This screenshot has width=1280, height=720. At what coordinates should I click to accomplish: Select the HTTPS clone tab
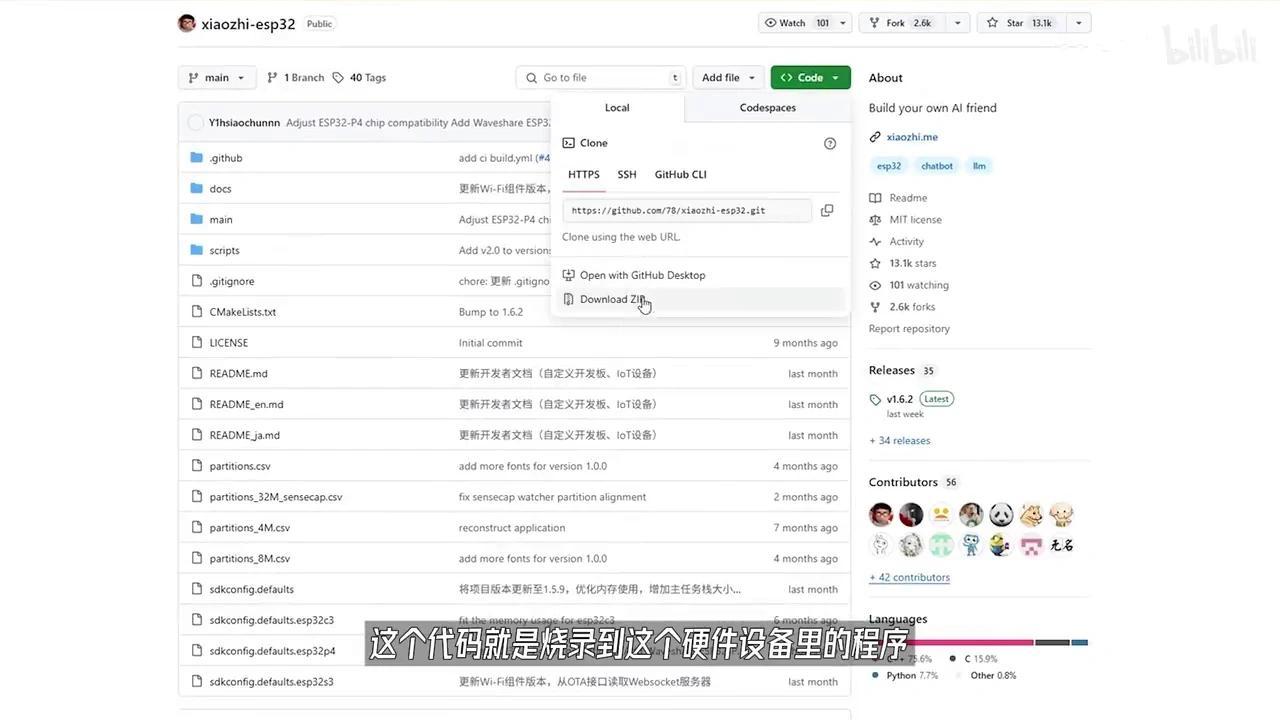[584, 175]
